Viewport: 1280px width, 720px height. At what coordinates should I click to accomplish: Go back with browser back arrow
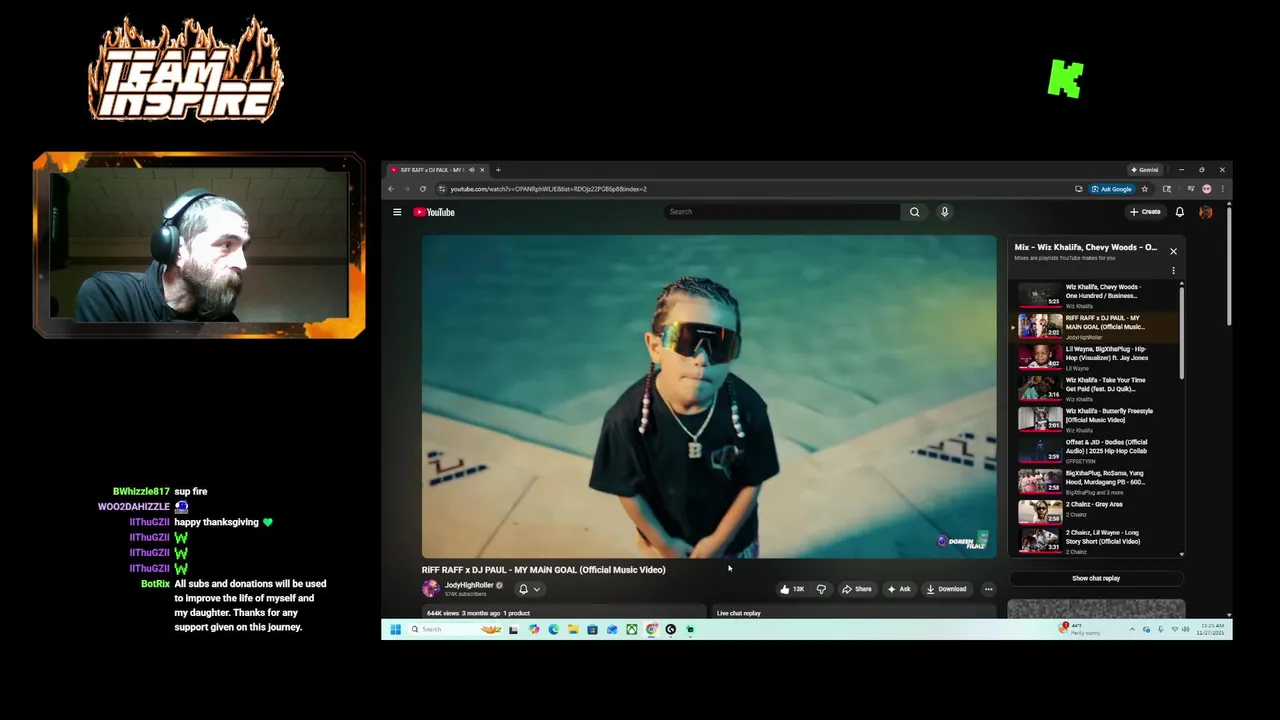point(391,189)
